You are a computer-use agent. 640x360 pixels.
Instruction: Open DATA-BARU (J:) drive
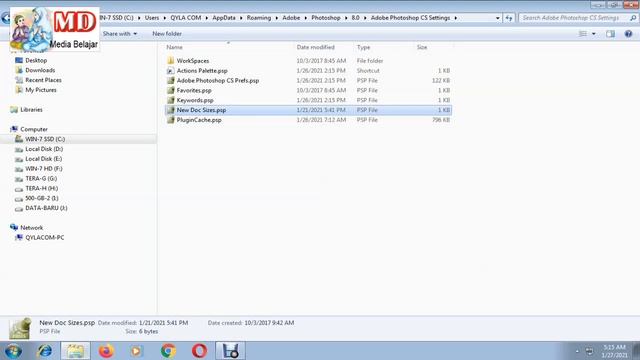(46, 208)
